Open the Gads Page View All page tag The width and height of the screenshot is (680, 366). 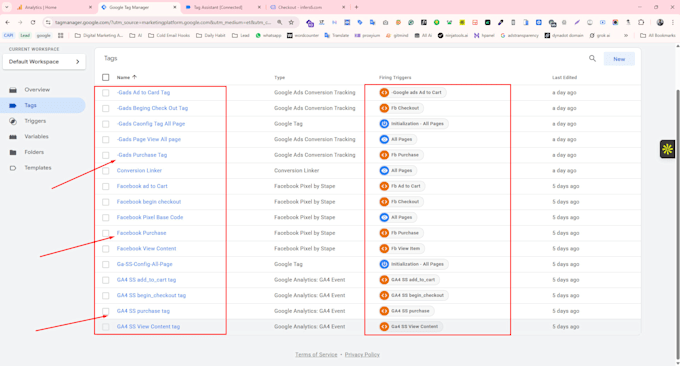coord(149,139)
